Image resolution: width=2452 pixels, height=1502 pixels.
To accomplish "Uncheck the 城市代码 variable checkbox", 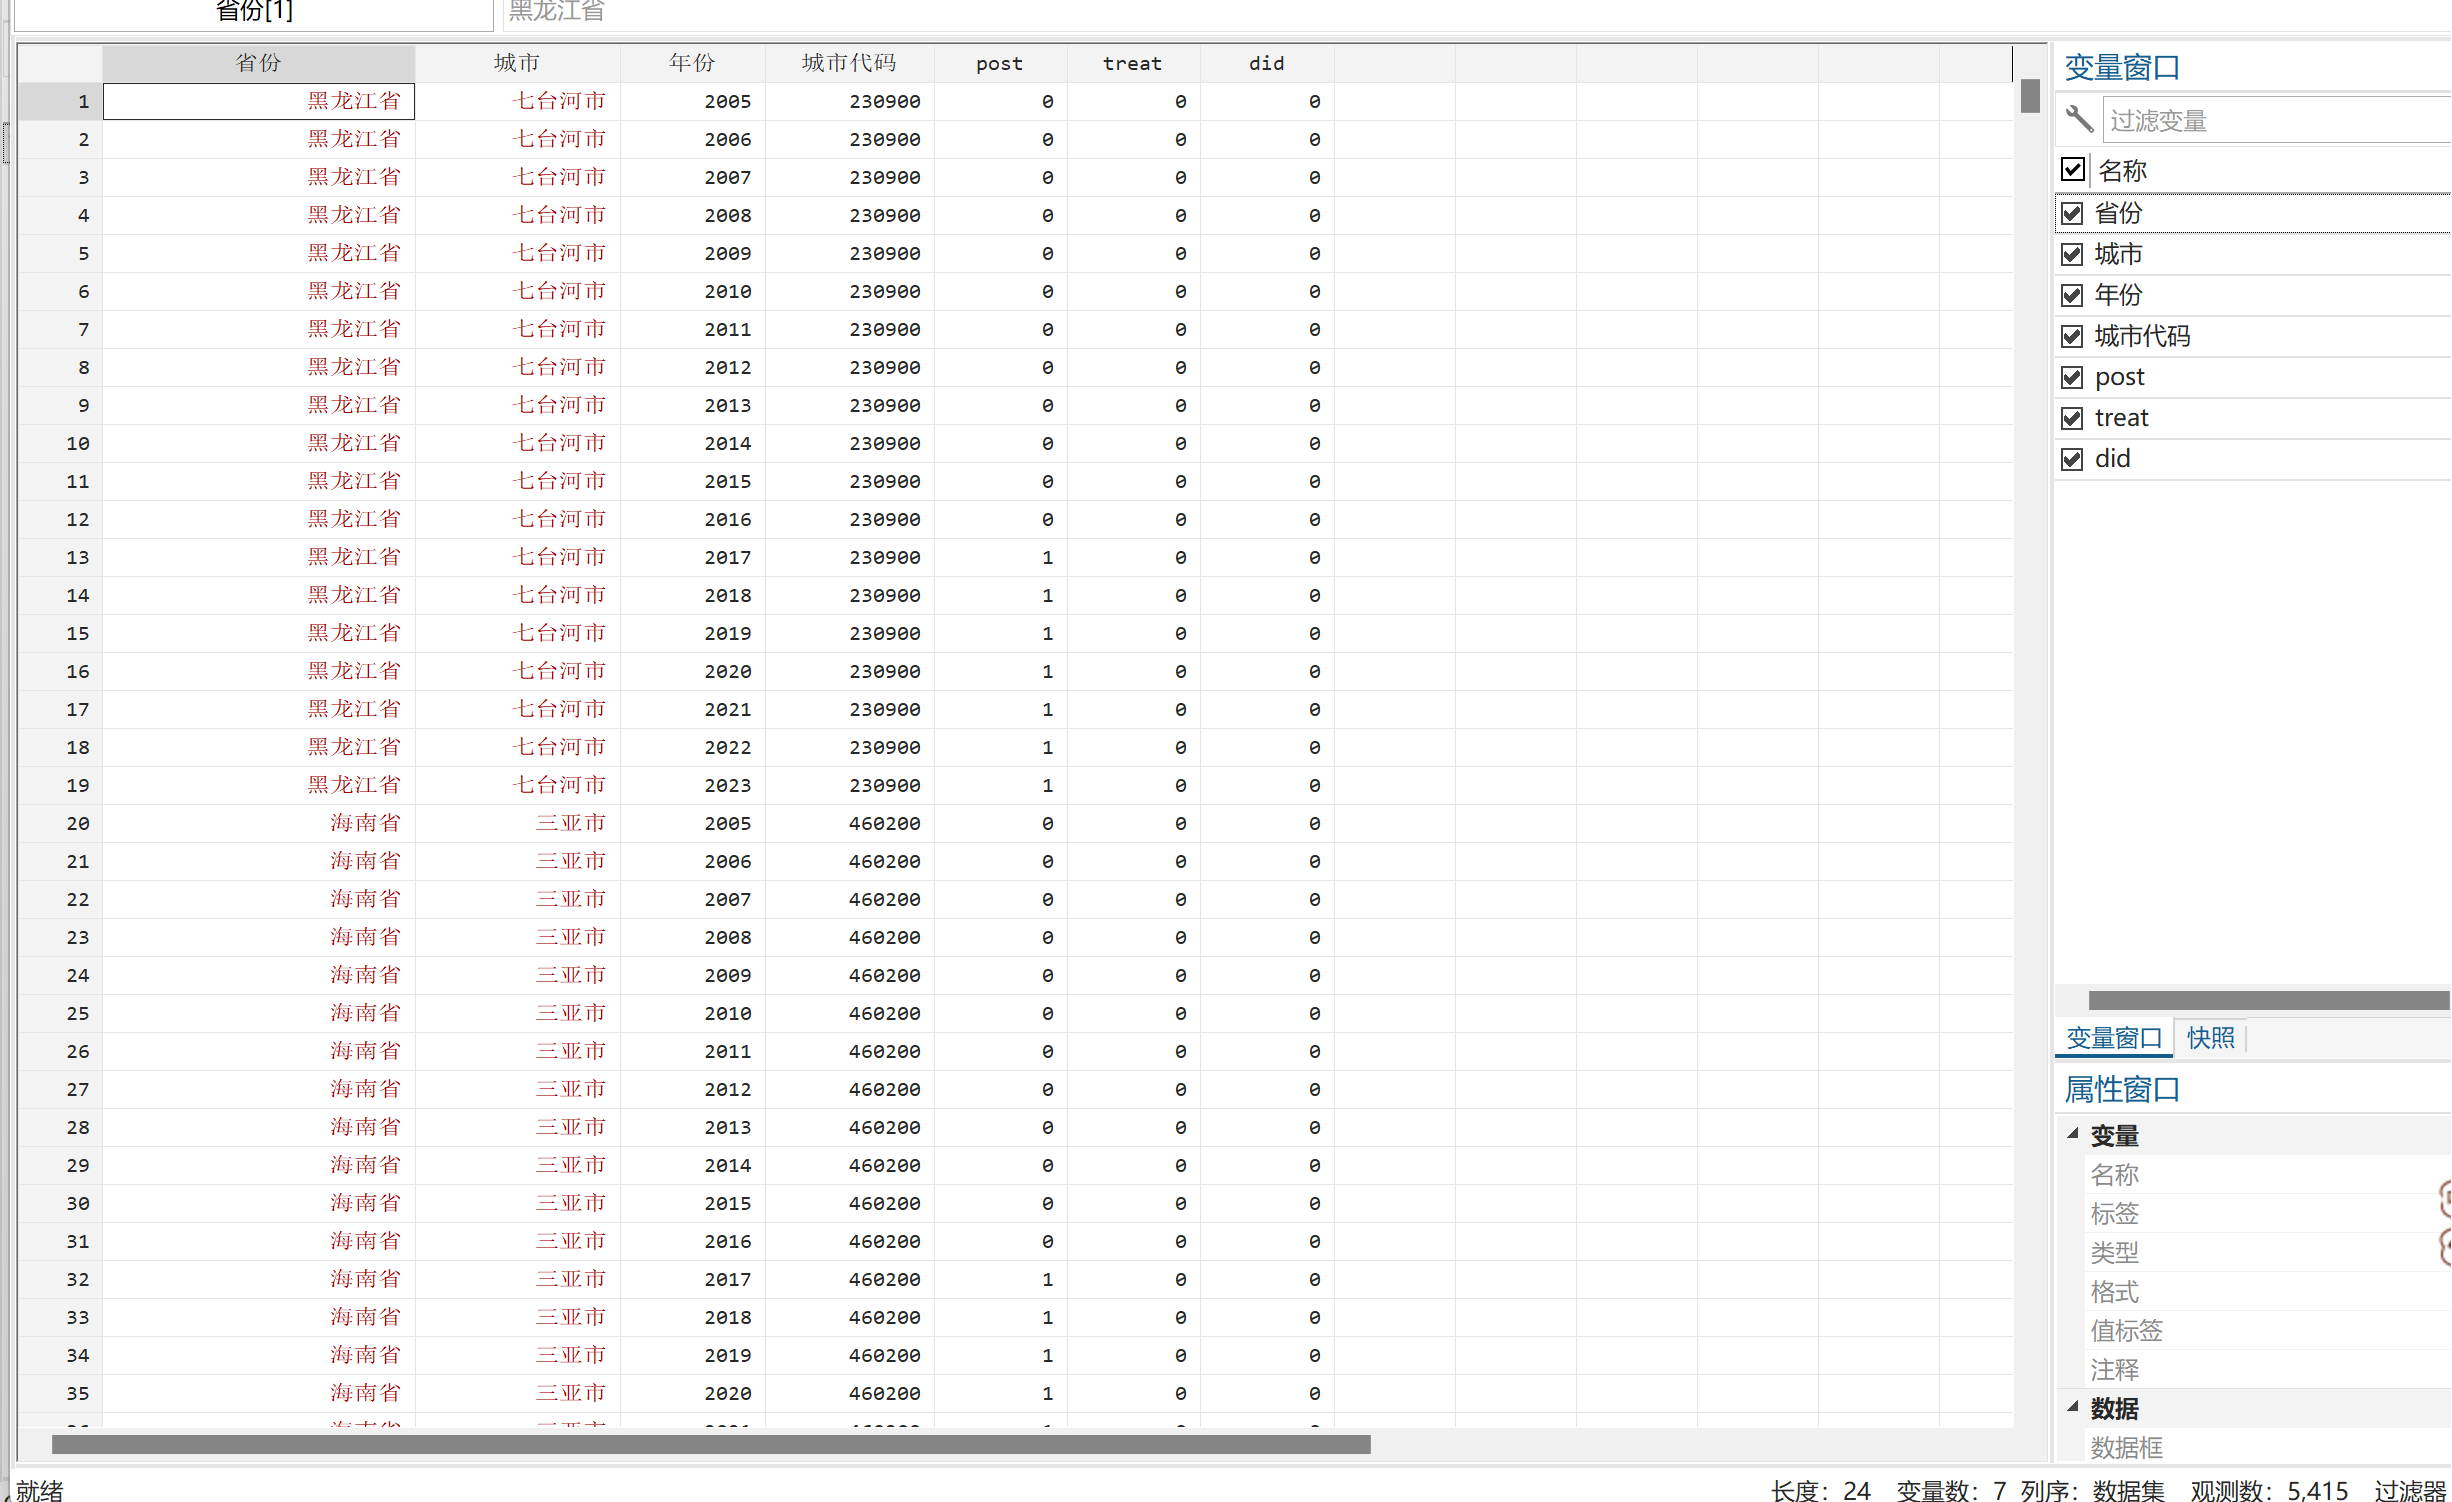I will click(x=2072, y=336).
